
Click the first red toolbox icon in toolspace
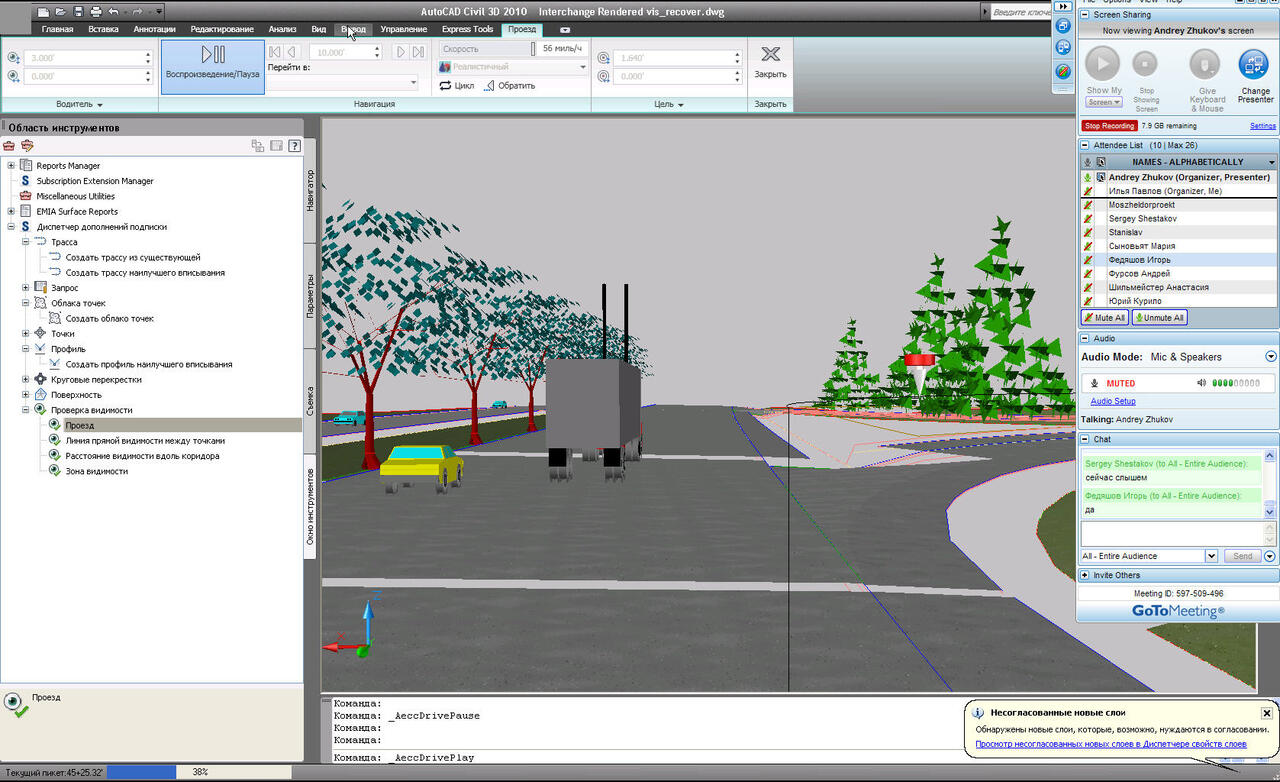(10, 146)
